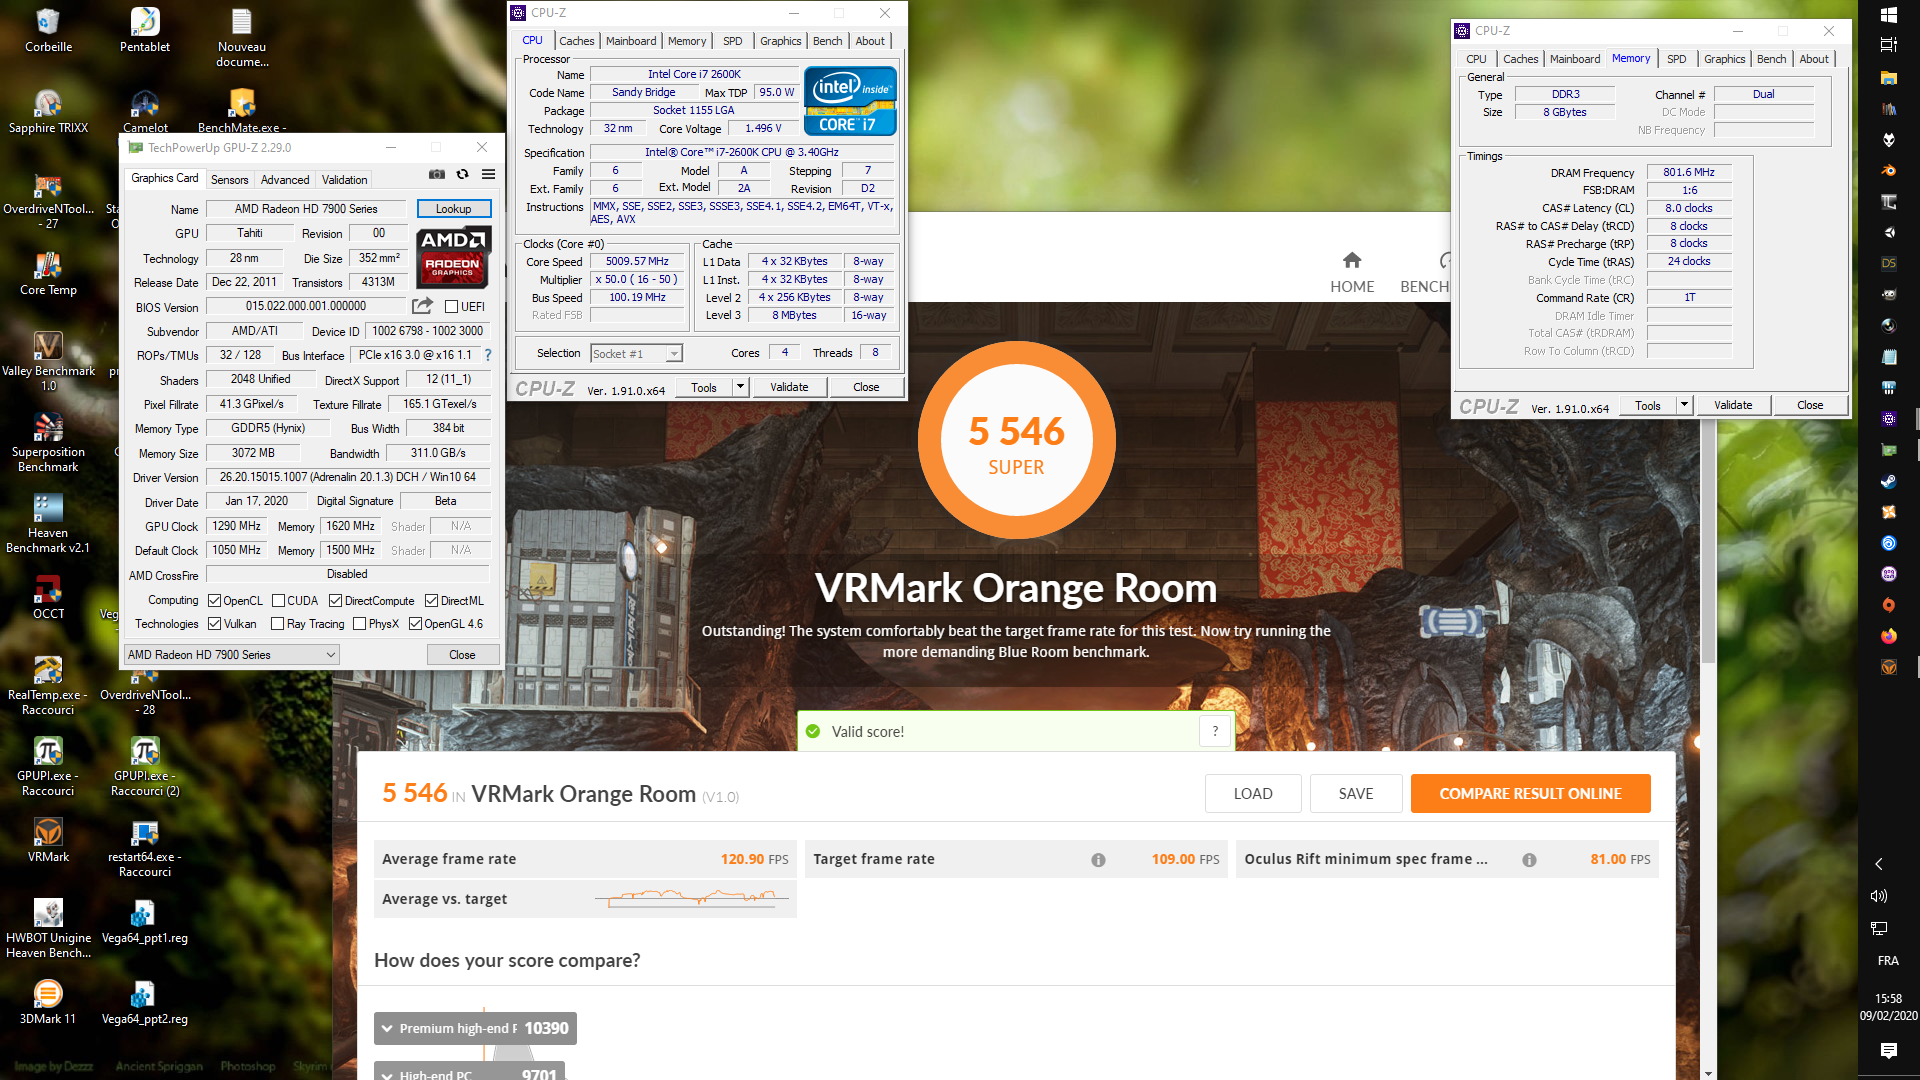Toggle OpenCL checkbox in GPU-Z
Screen dimensions: 1920x1080
(x=214, y=601)
